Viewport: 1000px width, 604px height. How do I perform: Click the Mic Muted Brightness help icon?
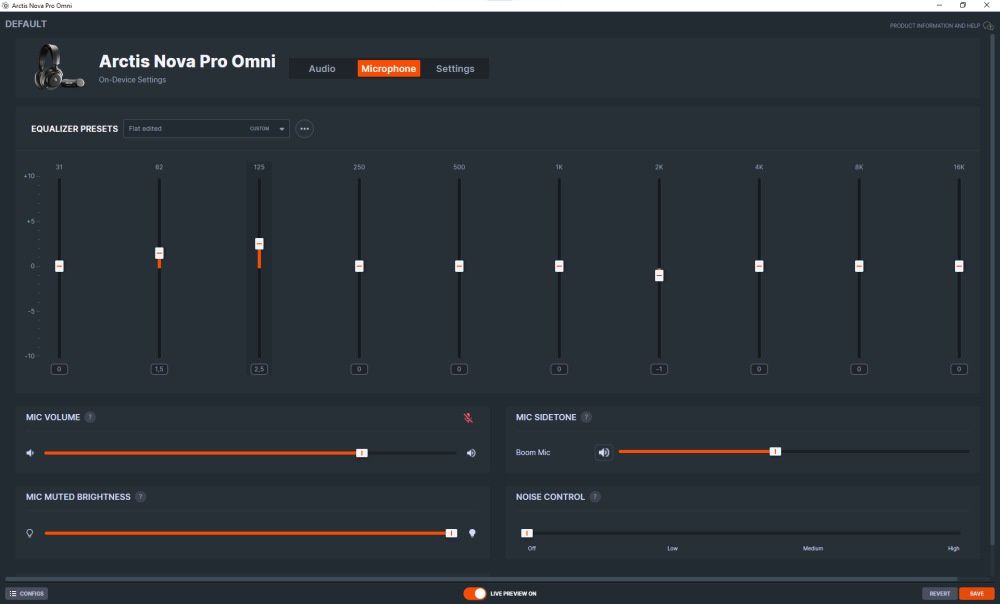point(140,497)
